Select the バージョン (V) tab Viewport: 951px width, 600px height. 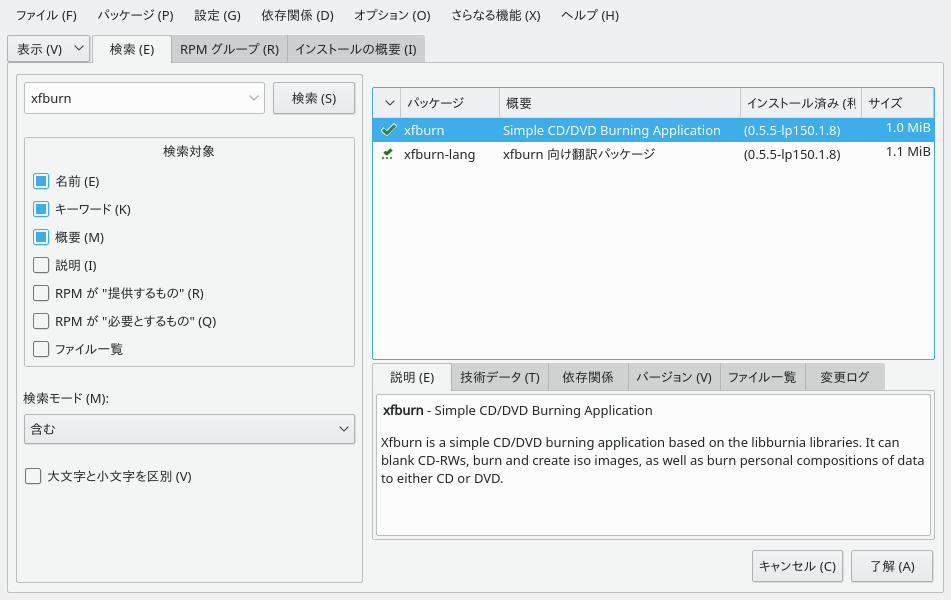(x=674, y=377)
